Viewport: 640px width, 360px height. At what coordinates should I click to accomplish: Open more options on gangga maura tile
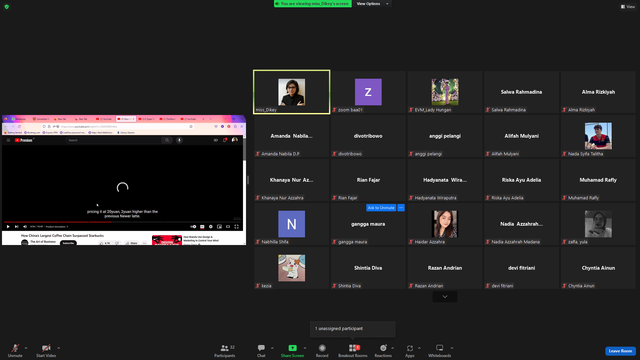tap(401, 208)
